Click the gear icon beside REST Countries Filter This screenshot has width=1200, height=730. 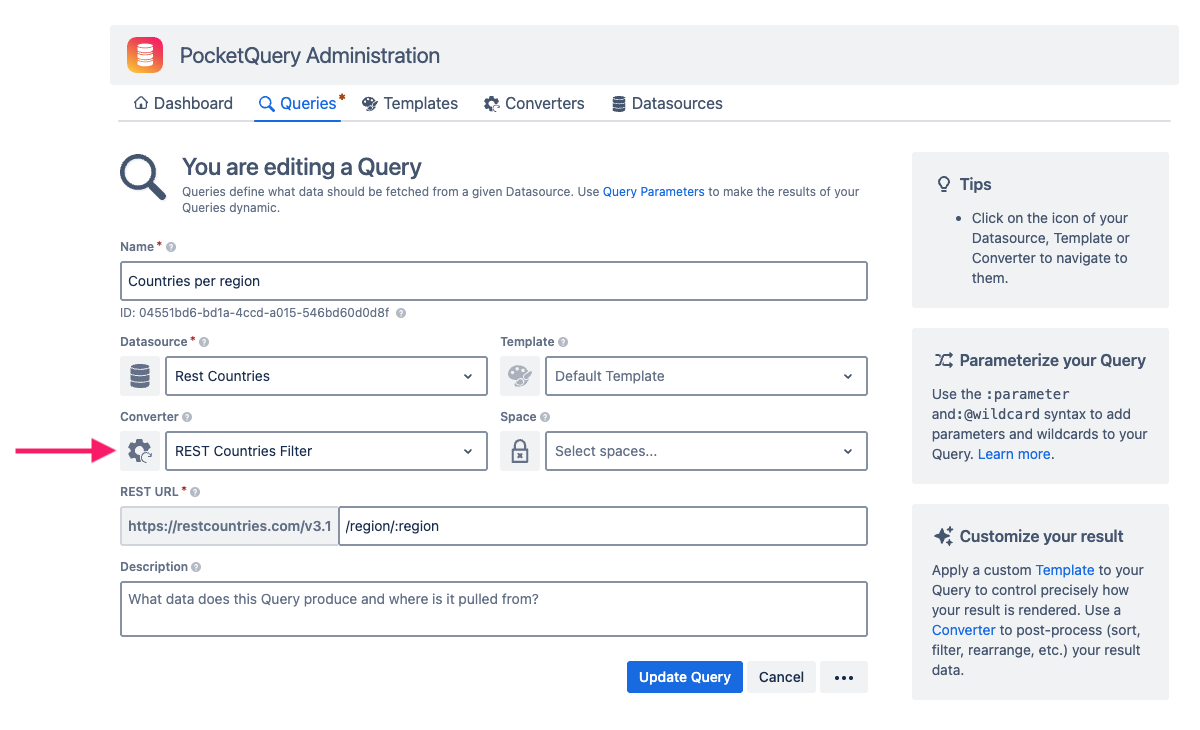tap(140, 451)
